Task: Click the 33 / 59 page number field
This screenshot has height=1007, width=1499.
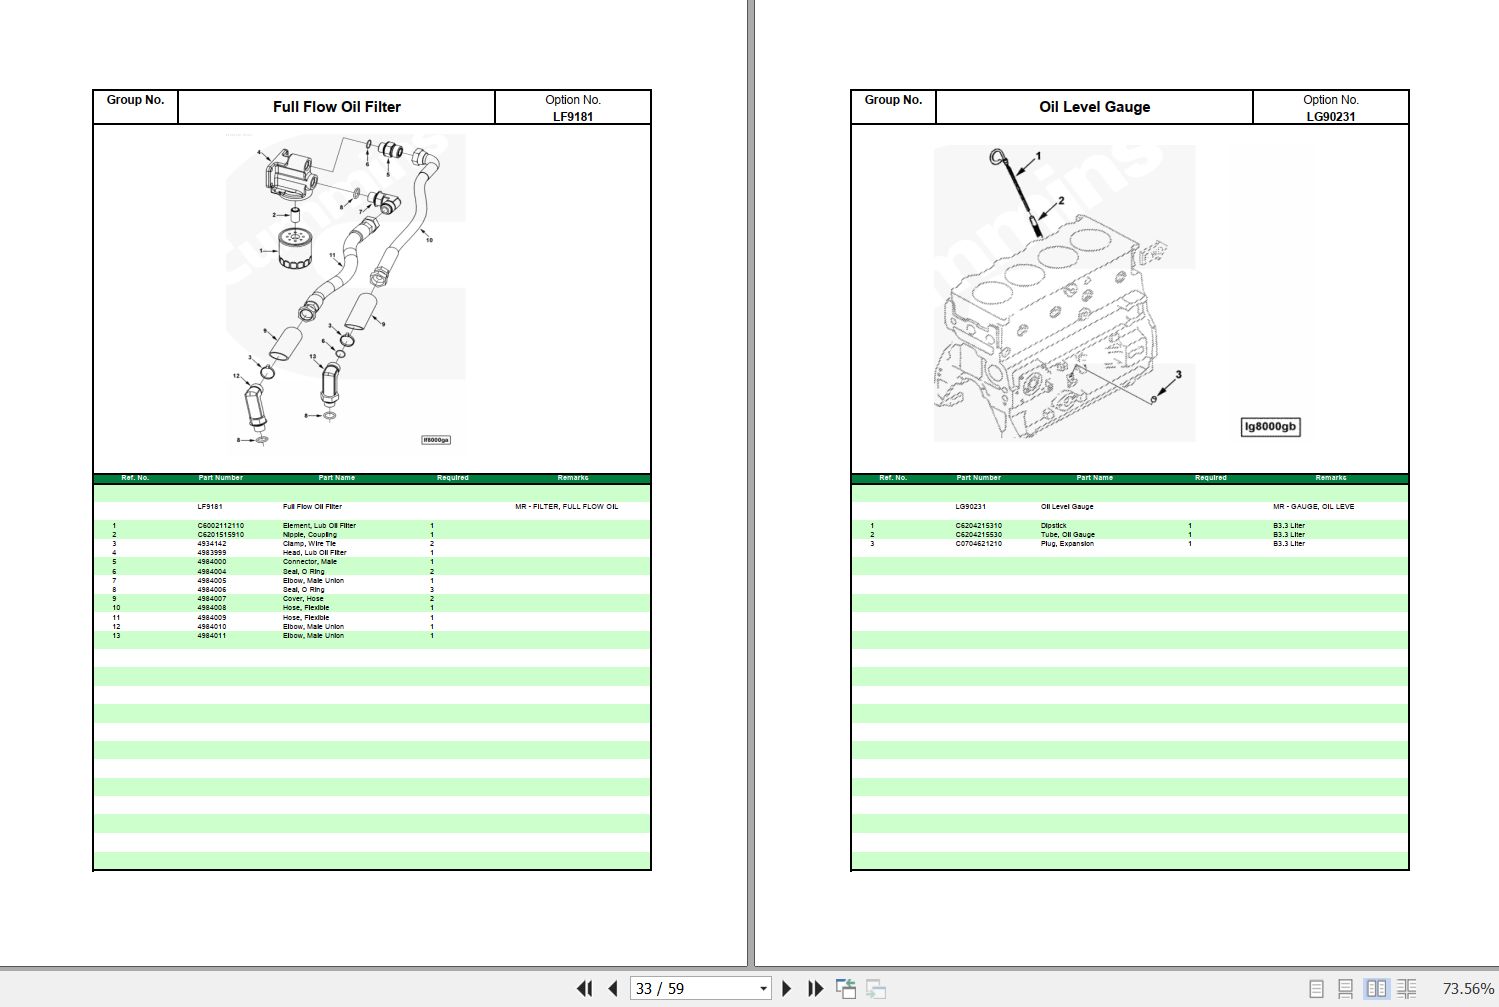Action: (x=690, y=988)
